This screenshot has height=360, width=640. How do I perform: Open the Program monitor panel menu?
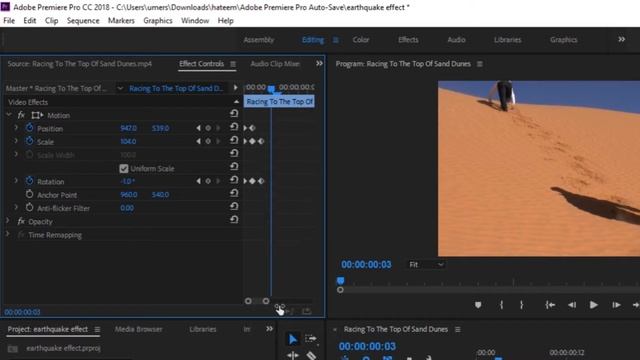click(480, 64)
